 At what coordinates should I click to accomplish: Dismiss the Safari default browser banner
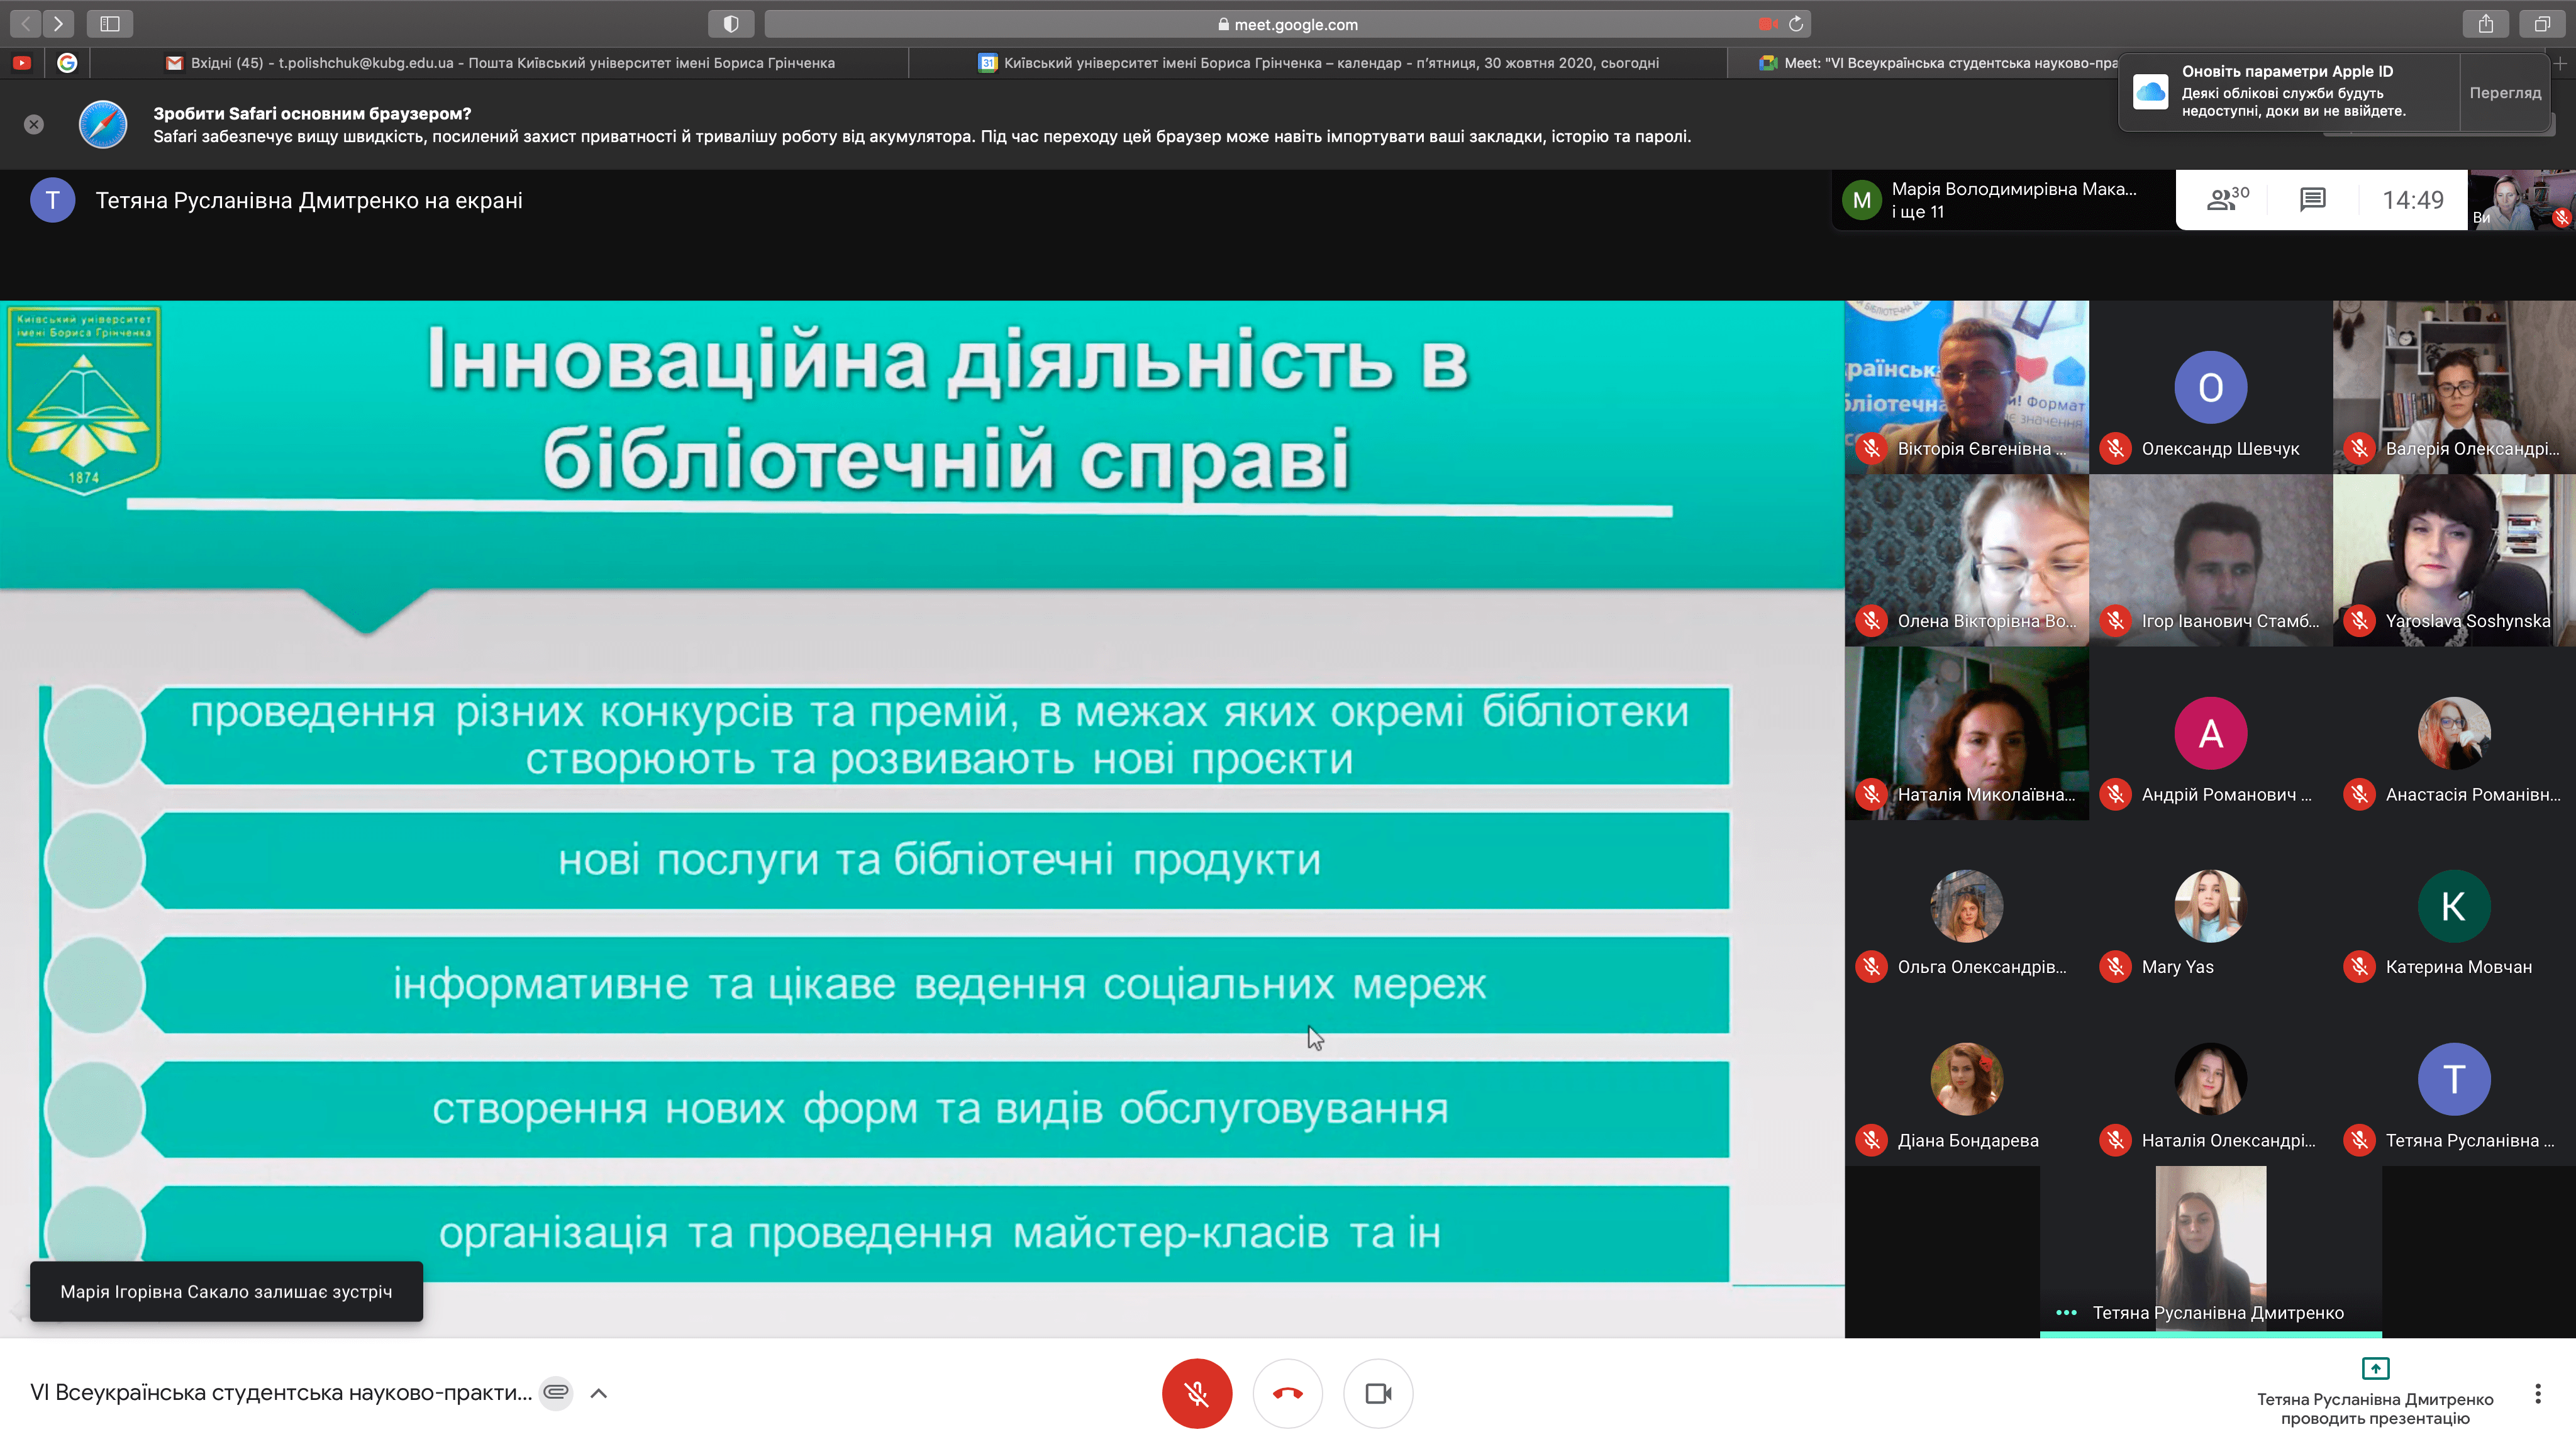coord(34,124)
